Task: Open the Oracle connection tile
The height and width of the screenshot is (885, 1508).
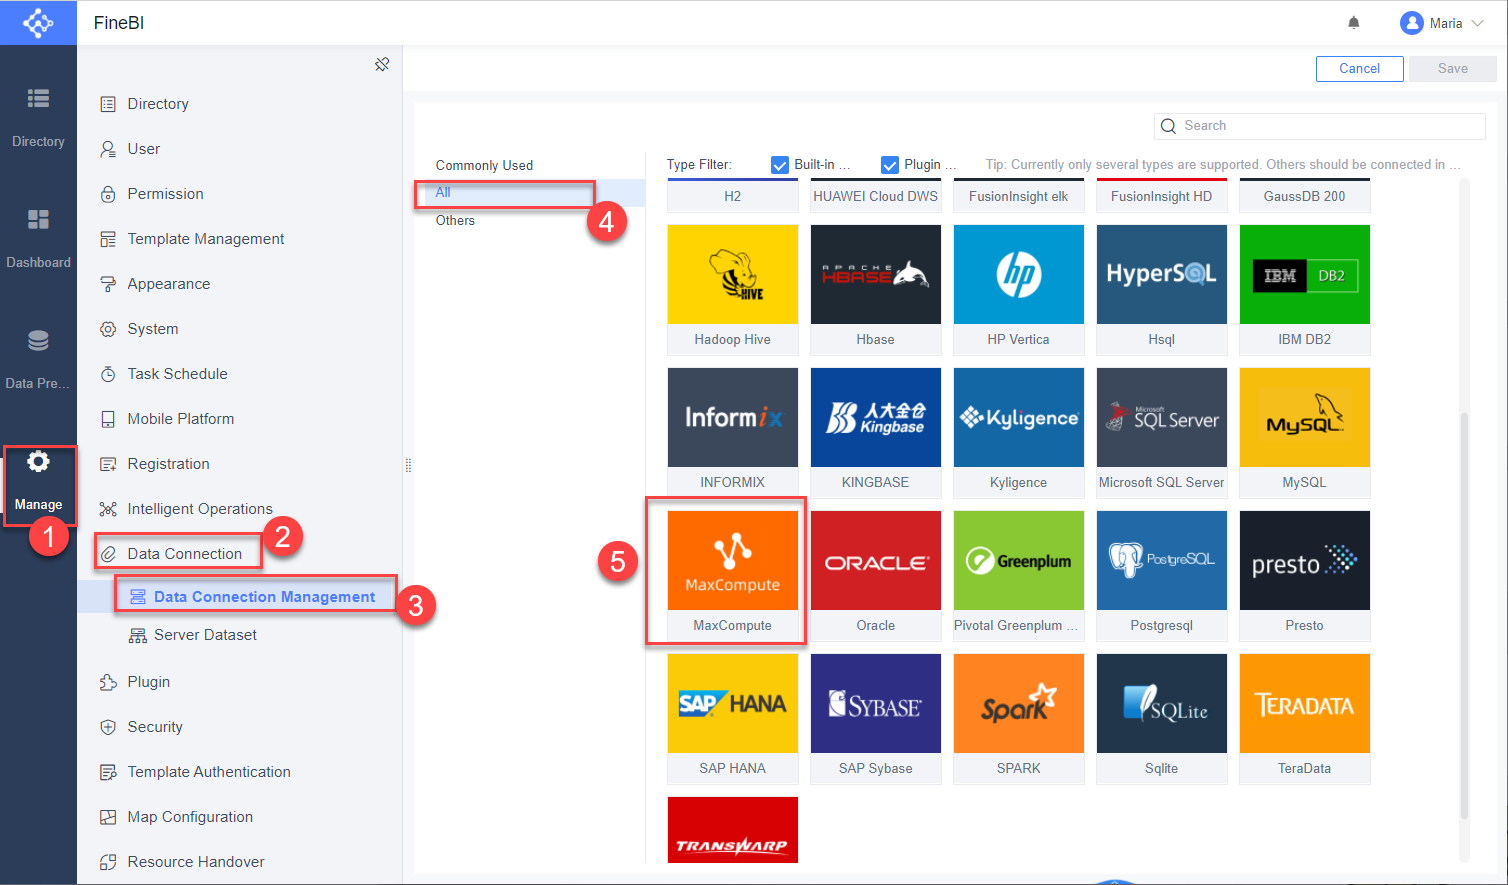Action: pos(875,560)
